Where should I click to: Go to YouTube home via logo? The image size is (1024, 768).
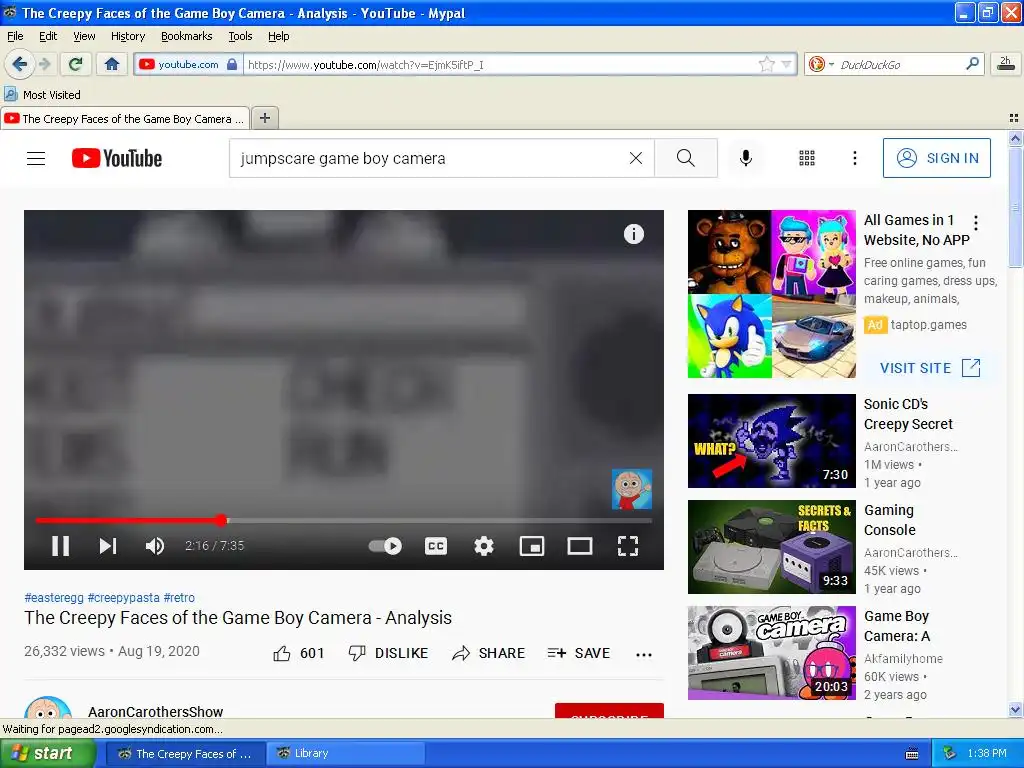click(x=117, y=158)
